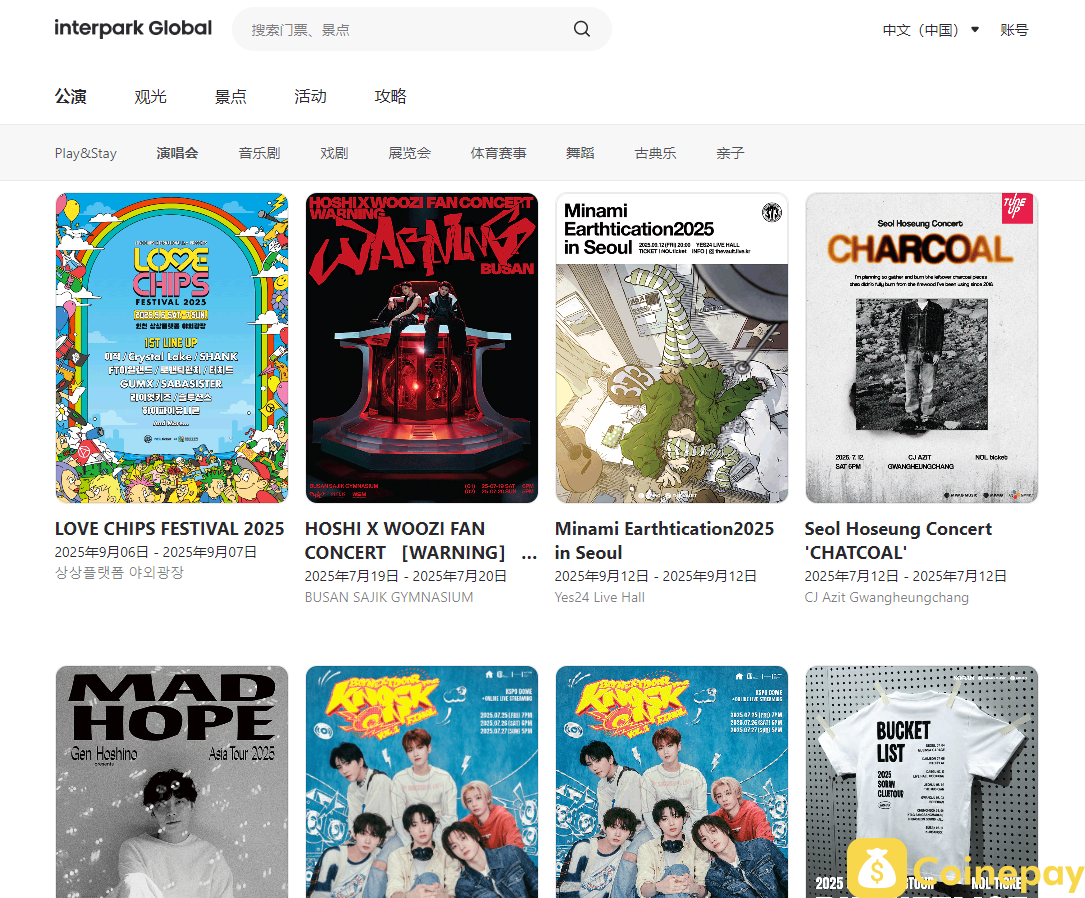Open the 中文（中国）language dropdown
This screenshot has width=1085, height=898.
coord(931,30)
